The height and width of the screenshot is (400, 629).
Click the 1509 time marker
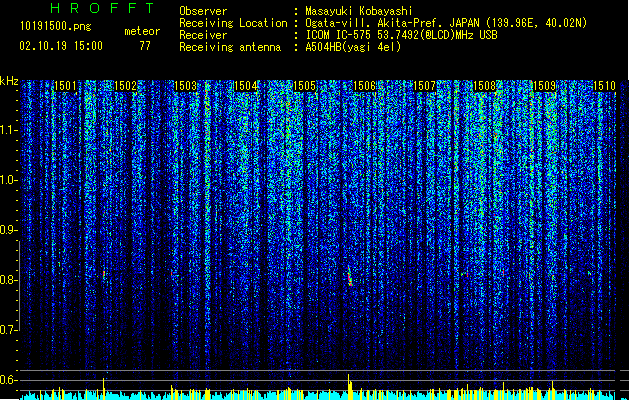[545, 86]
